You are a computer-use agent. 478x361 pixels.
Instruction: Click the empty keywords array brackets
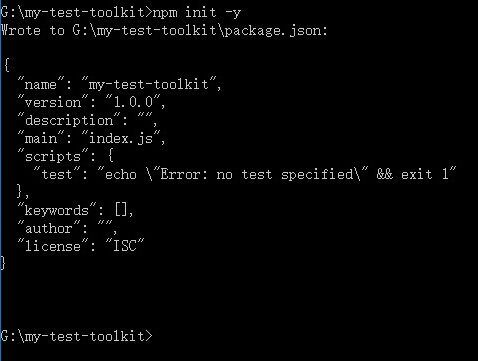click(x=121, y=210)
